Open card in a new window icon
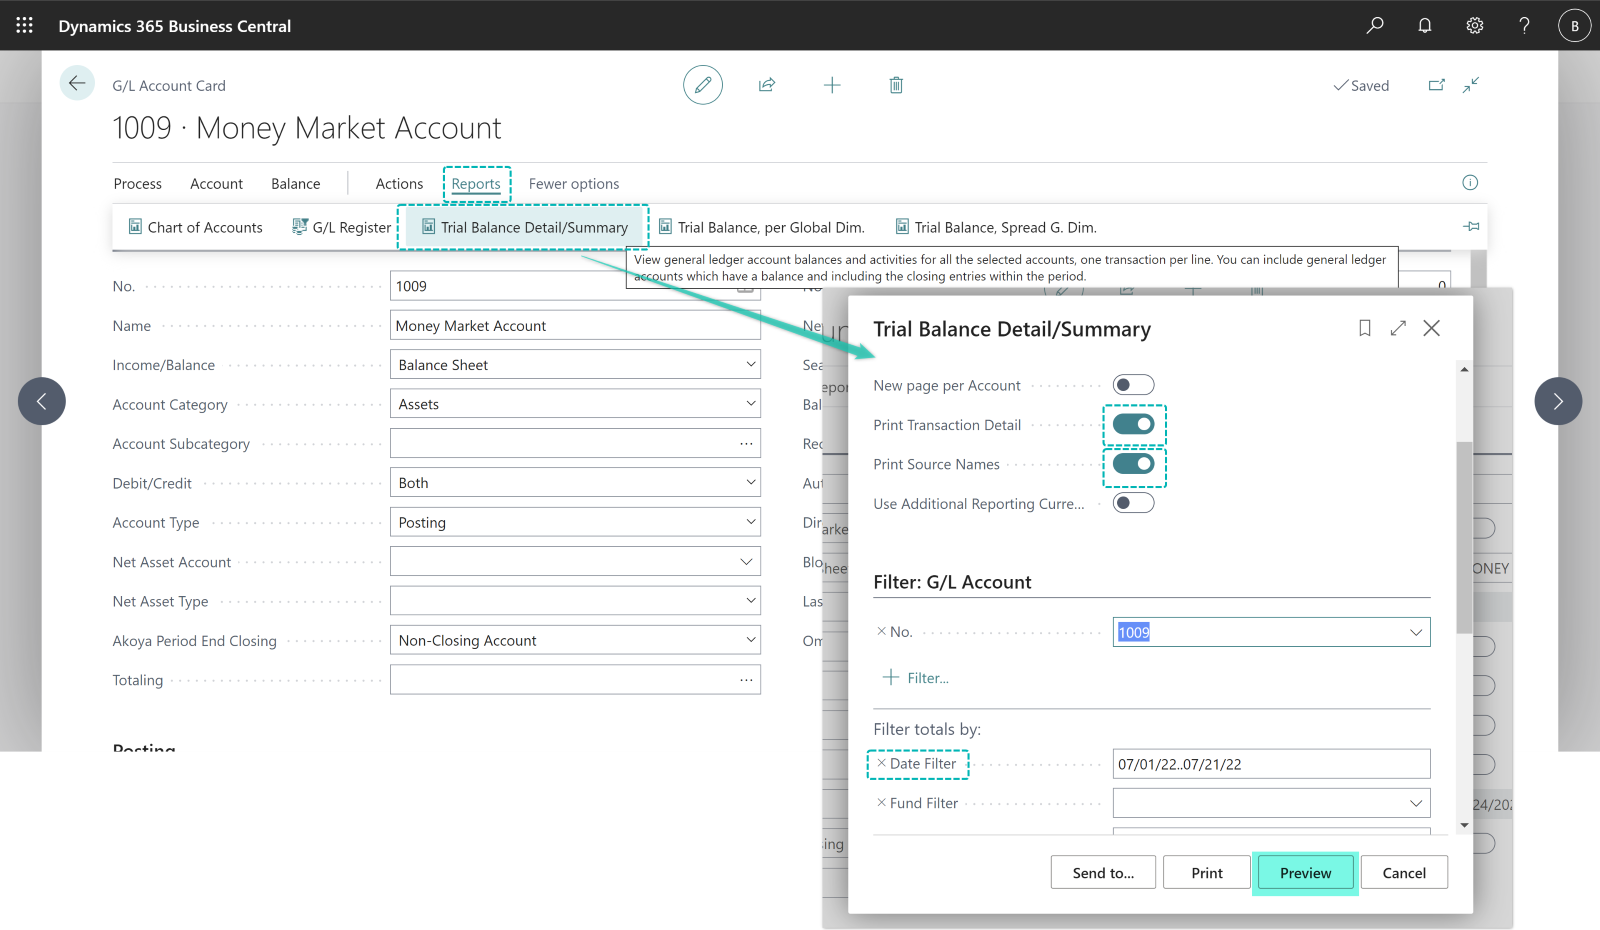Image resolution: width=1600 pixels, height=930 pixels. pyautogui.click(x=1437, y=85)
